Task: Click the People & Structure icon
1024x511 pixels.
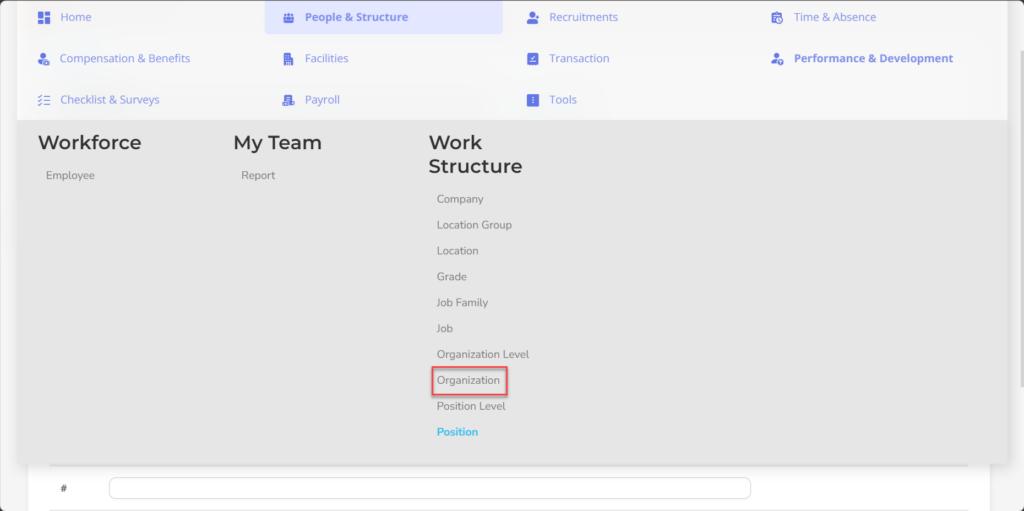Action: 289,18
